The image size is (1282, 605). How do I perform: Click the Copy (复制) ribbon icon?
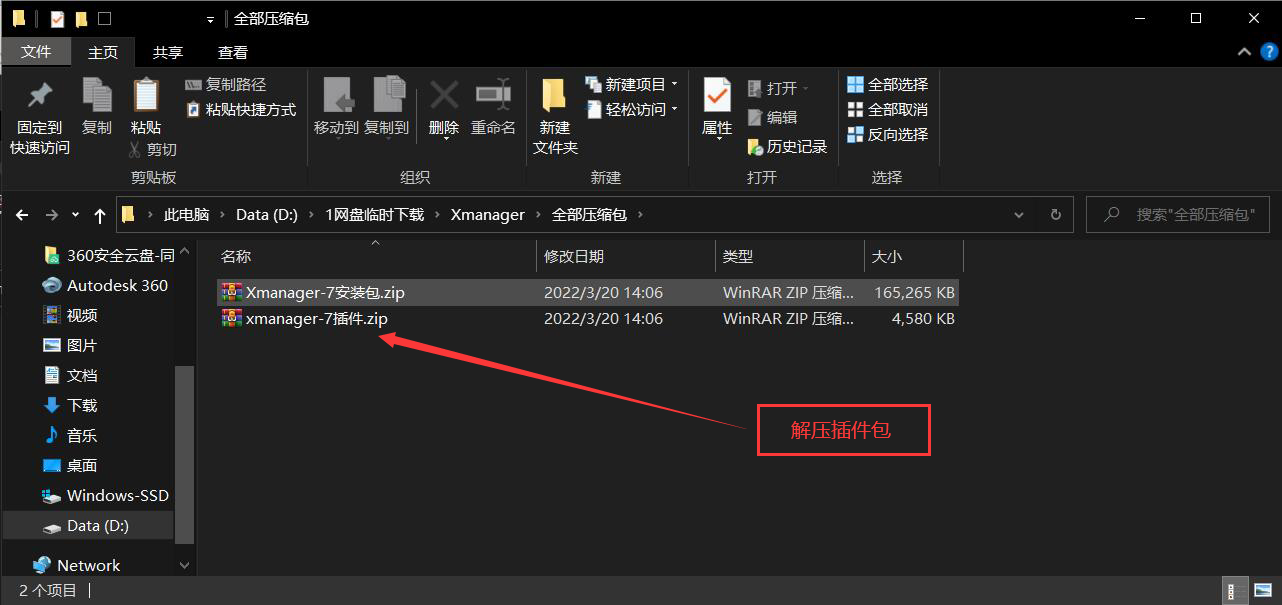coord(97,96)
